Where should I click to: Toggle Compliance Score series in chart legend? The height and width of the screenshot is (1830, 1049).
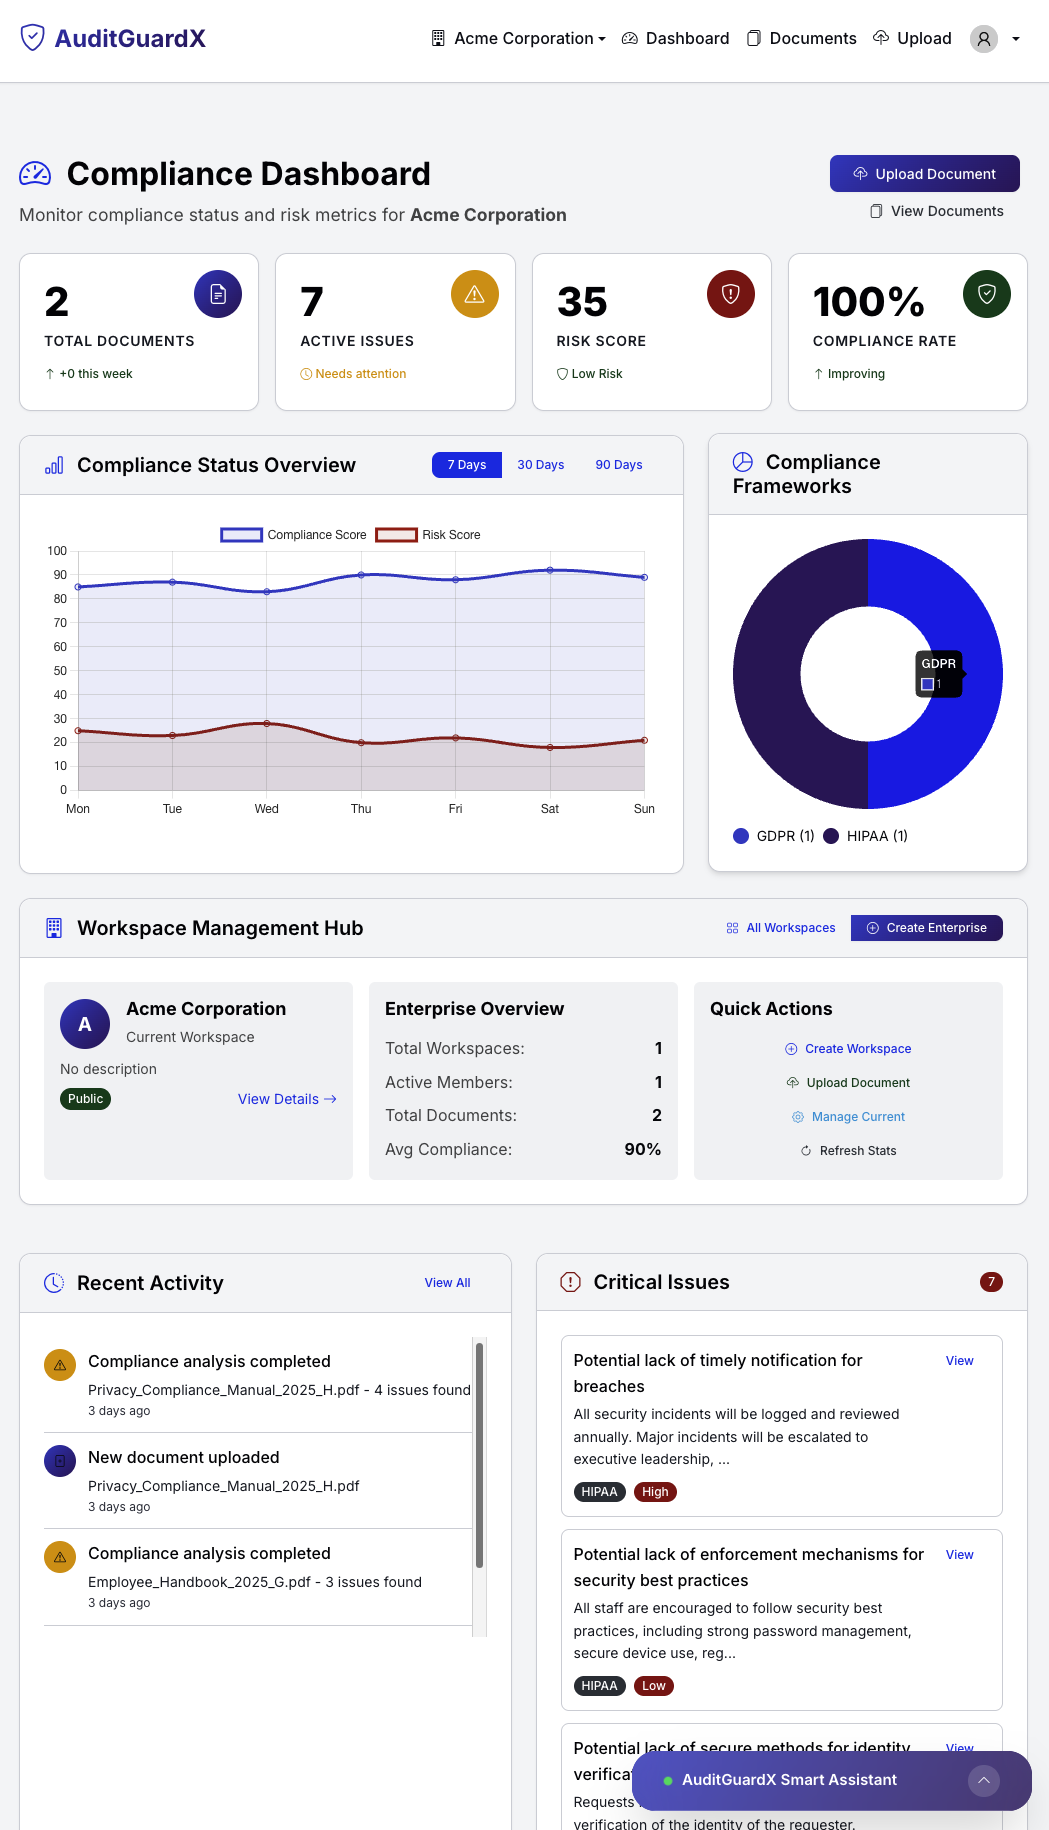(x=294, y=535)
